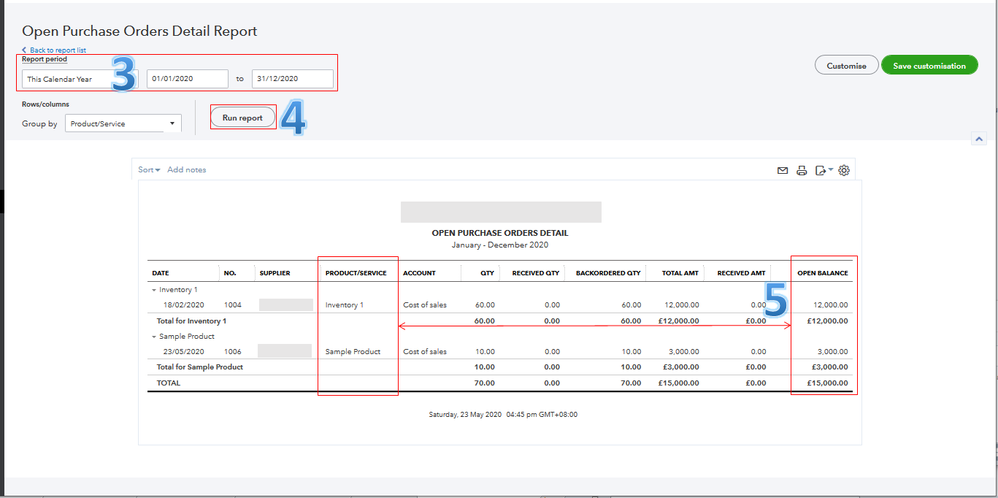The height and width of the screenshot is (498, 998).
Task: Click the OPEN PURCHASE ORDERS DETAIL title
Action: pos(500,233)
